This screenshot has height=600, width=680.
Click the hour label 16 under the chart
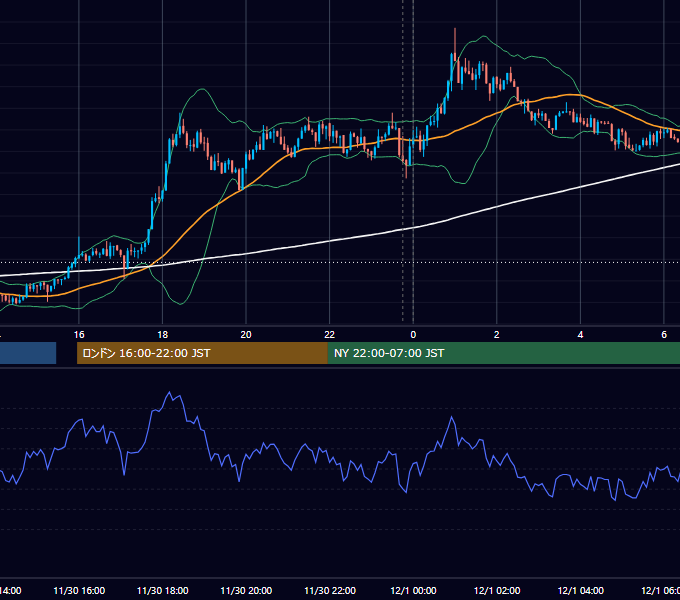click(x=79, y=335)
